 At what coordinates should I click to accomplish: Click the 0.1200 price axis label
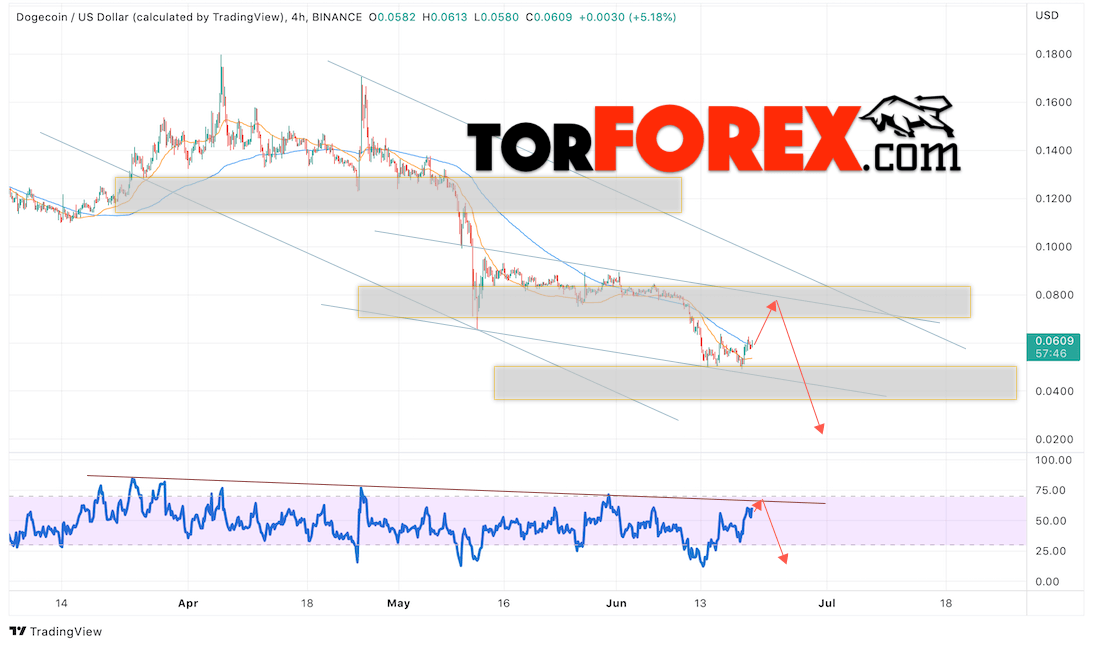(1053, 199)
